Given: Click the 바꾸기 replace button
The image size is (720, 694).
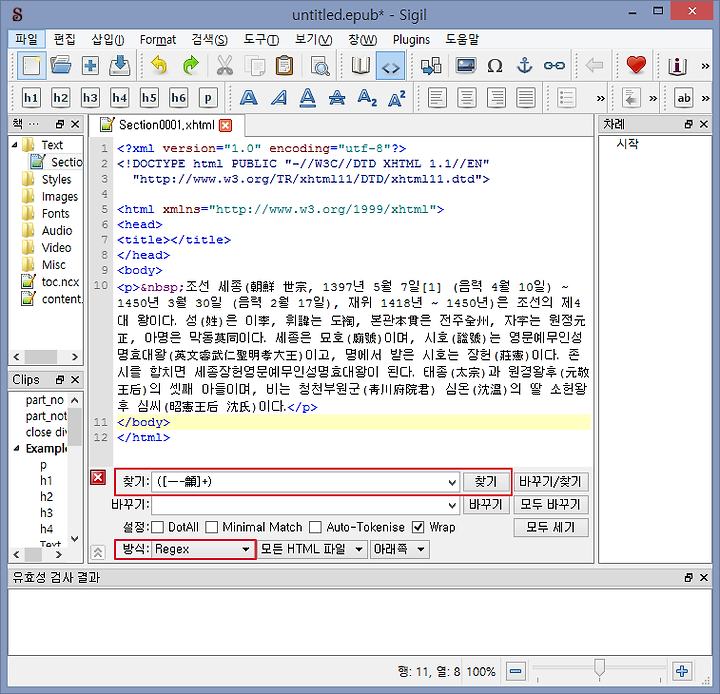Looking at the screenshot, I should coord(486,505).
